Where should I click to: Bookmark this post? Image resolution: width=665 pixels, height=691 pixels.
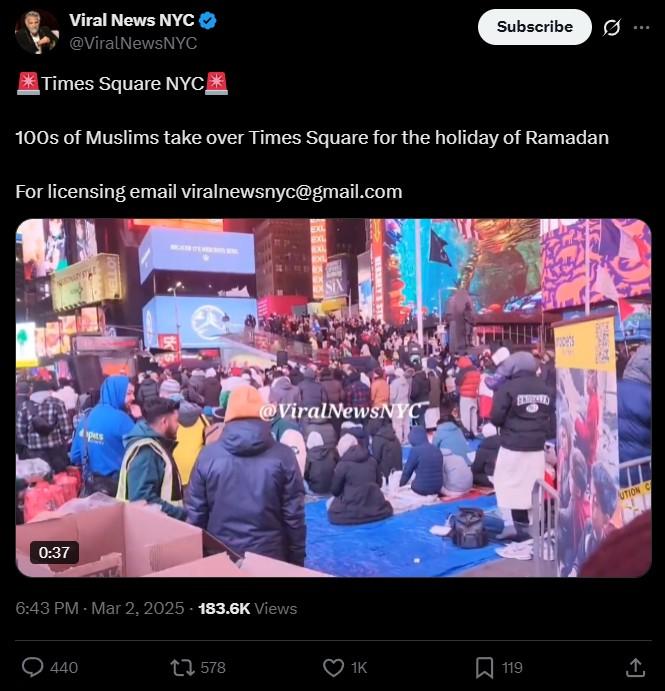484,668
